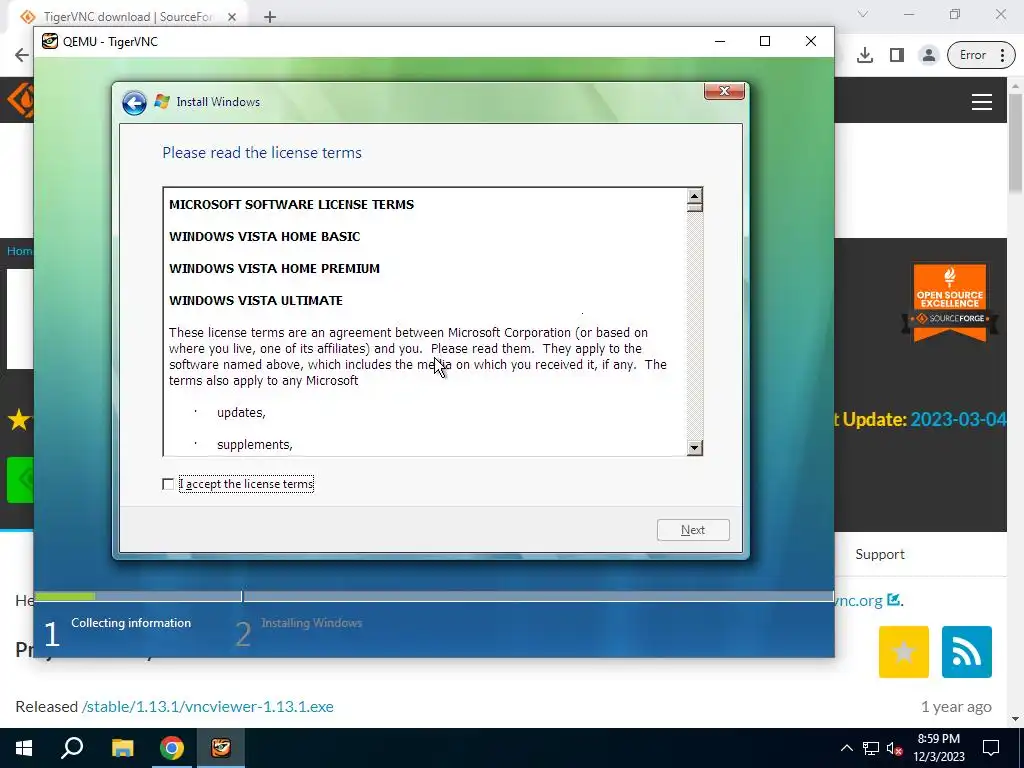Open taskbar clock showing 8:59 PM

938,748
